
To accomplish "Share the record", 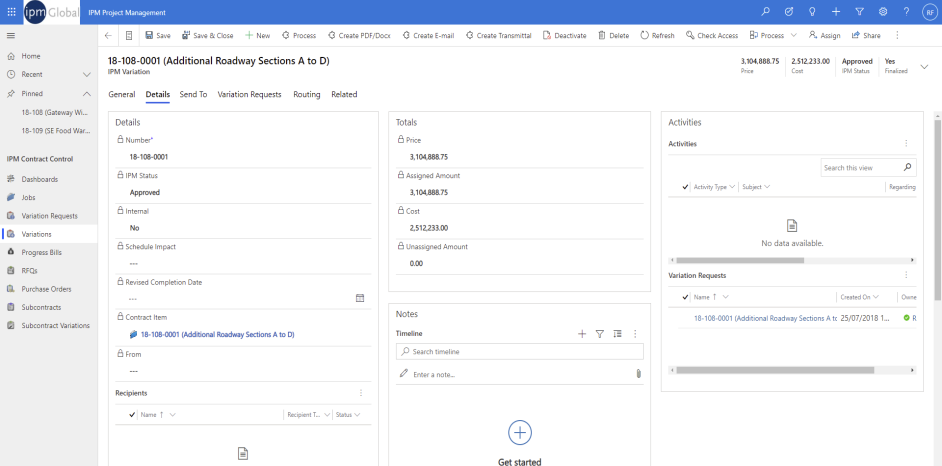I will pos(866,35).
